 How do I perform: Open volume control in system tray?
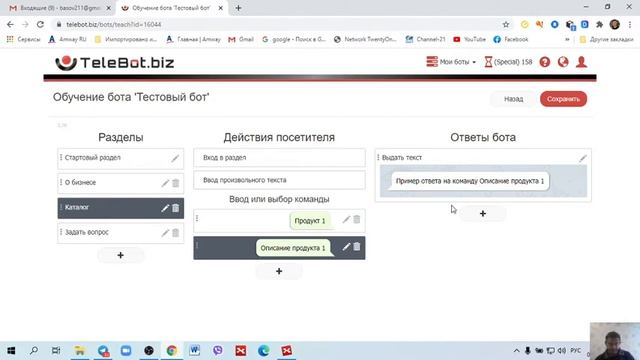point(562,351)
